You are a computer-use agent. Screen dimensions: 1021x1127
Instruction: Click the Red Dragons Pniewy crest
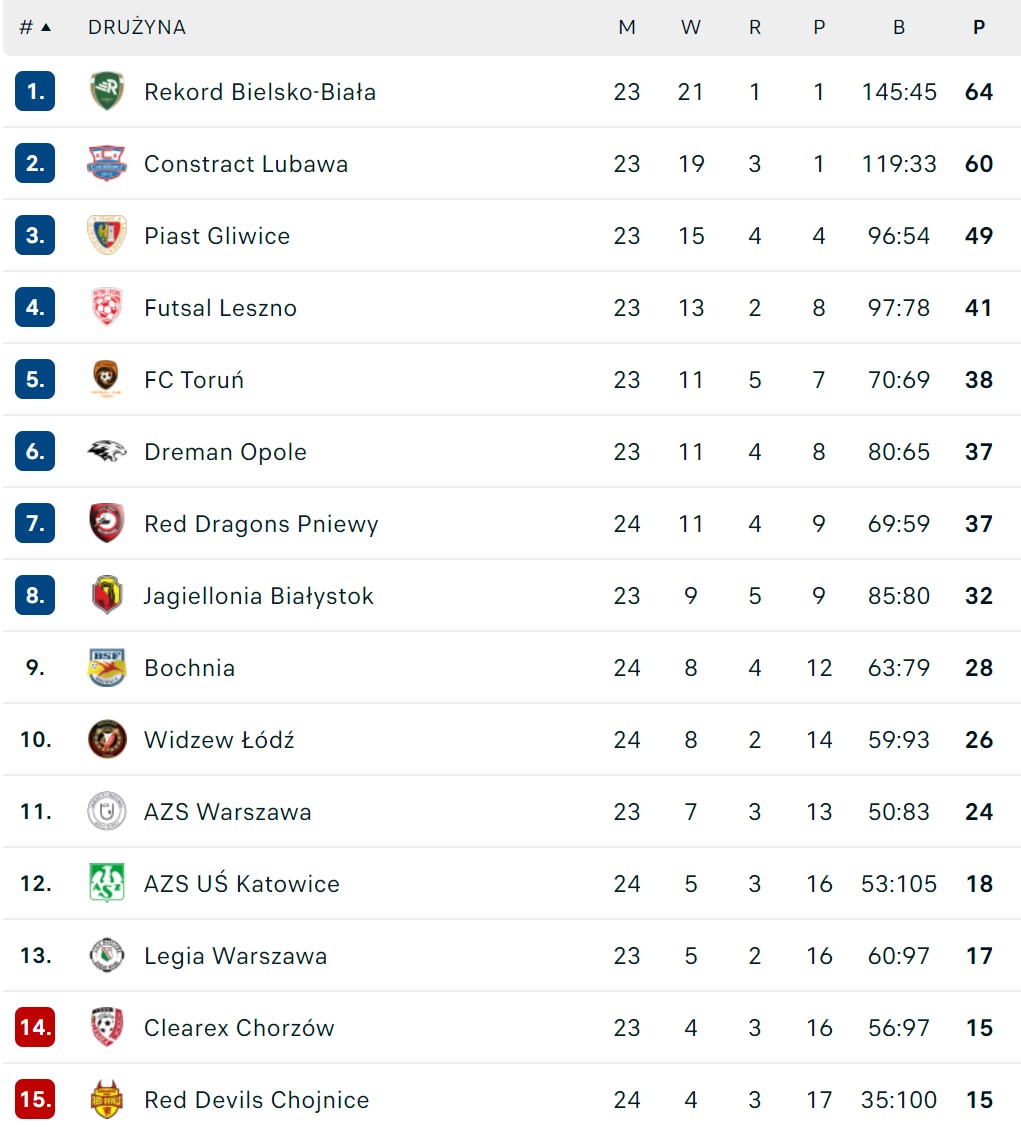[107, 524]
